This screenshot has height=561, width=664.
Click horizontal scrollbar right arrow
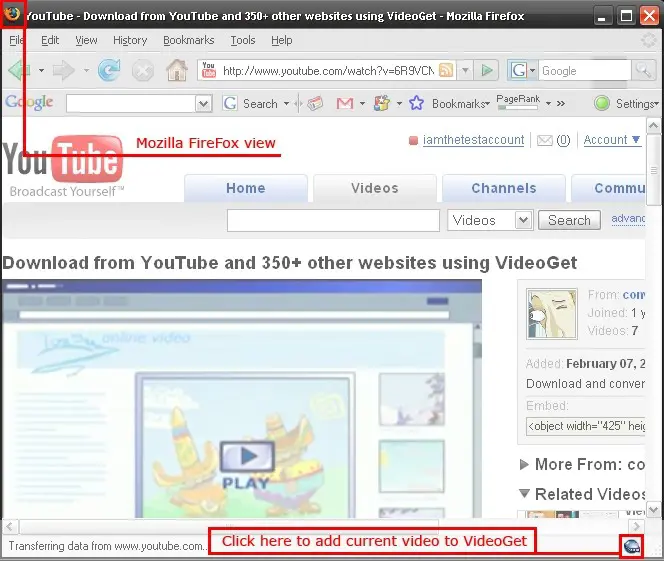point(636,527)
